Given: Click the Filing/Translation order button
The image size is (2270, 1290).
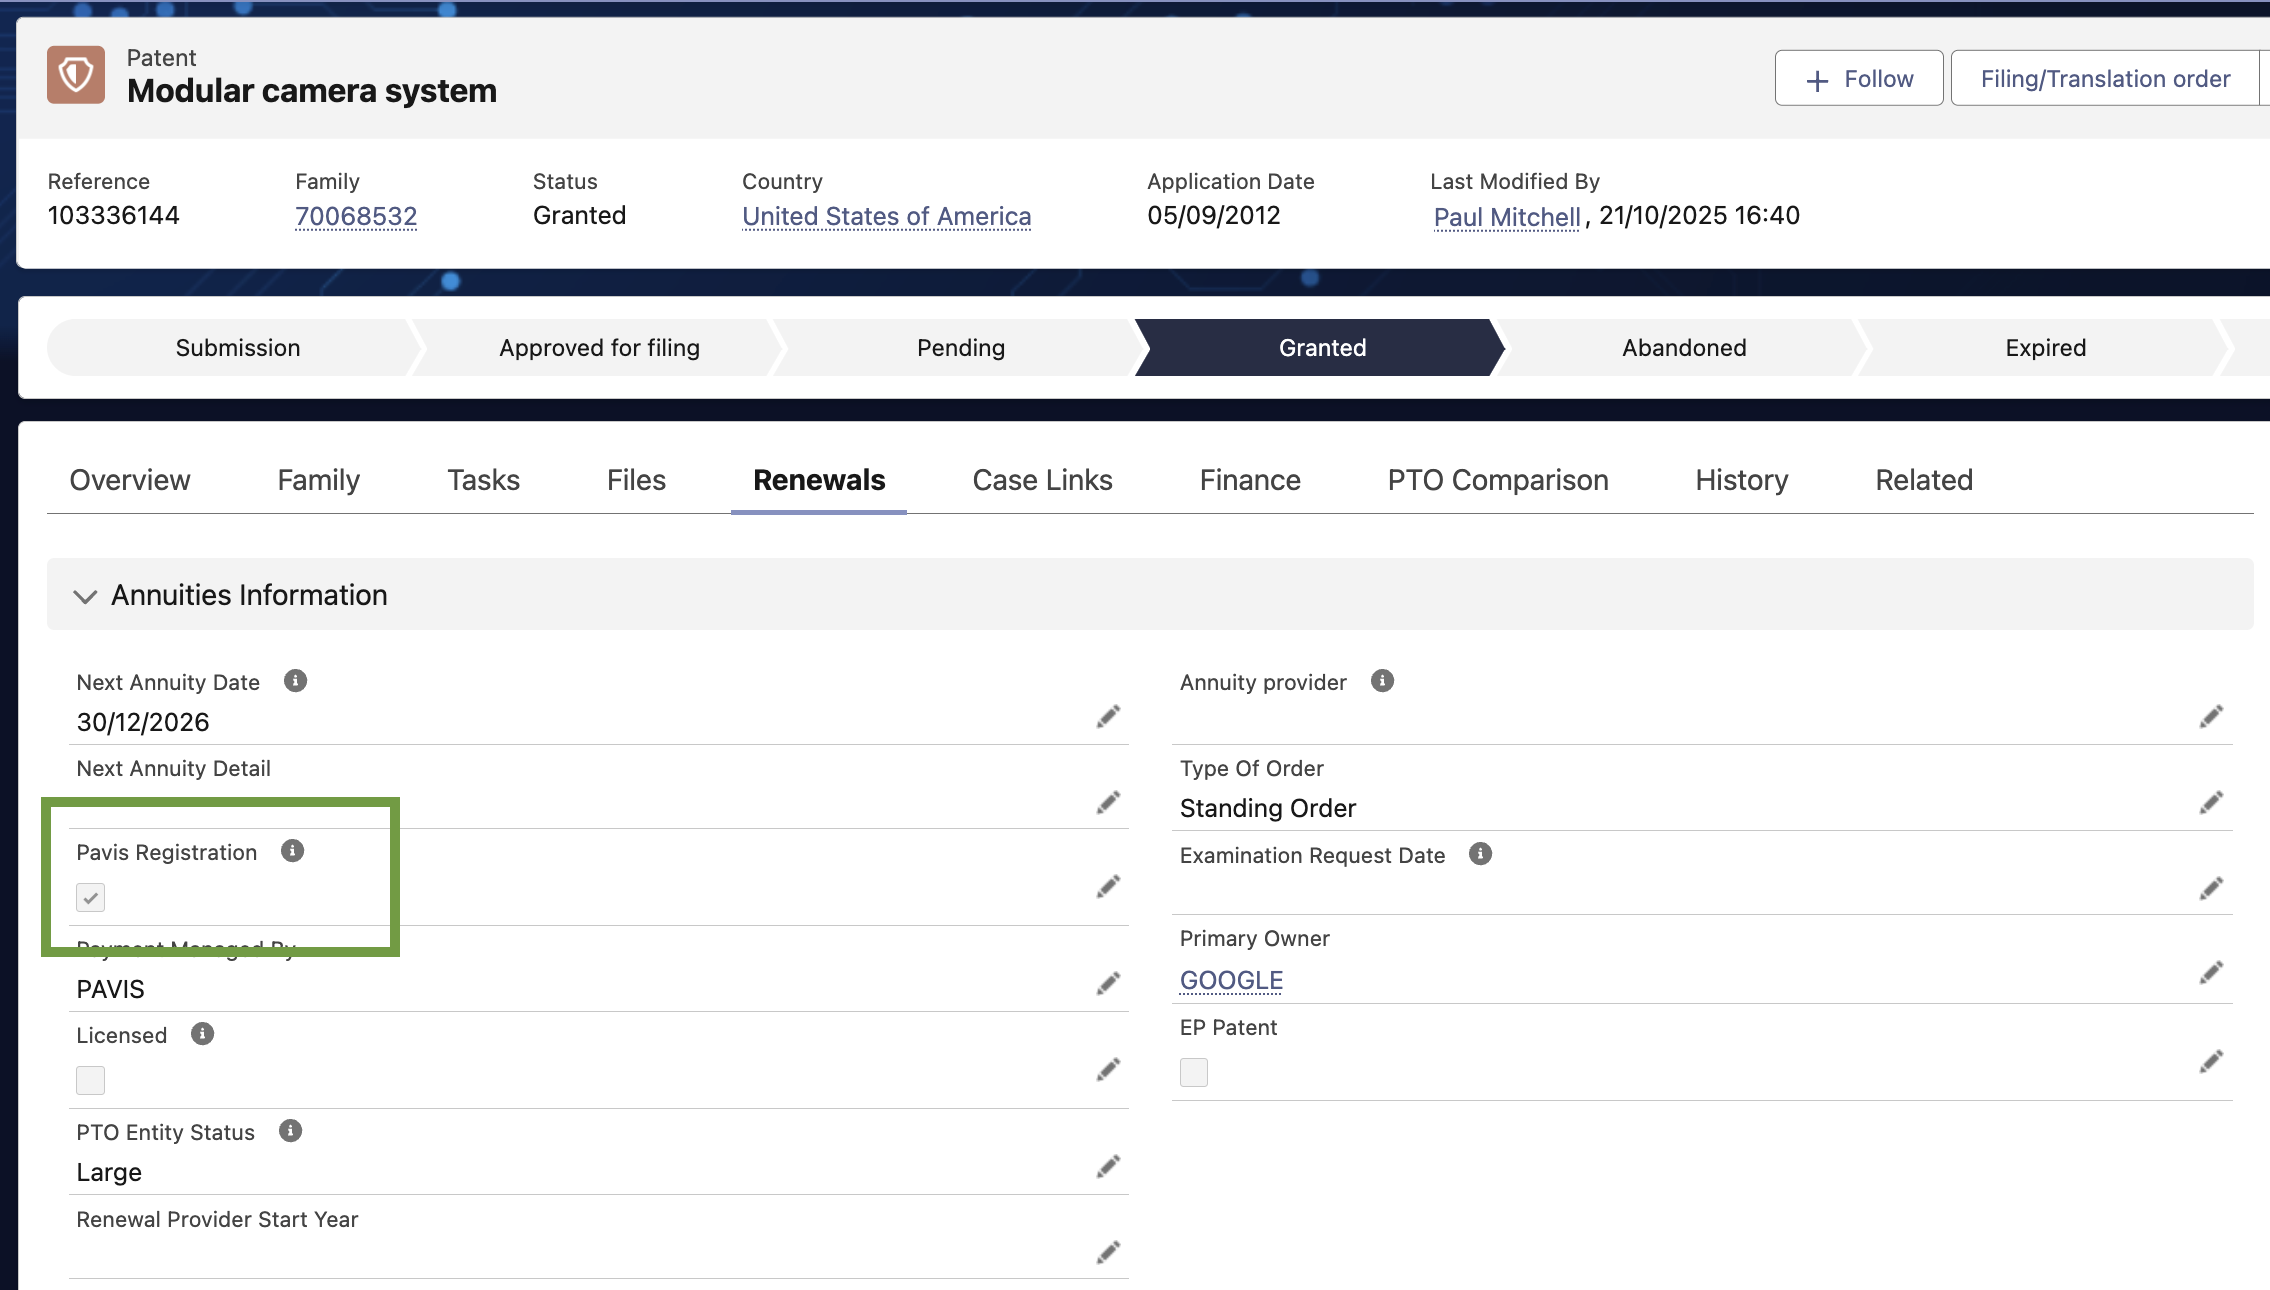Looking at the screenshot, I should pyautogui.click(x=2105, y=79).
